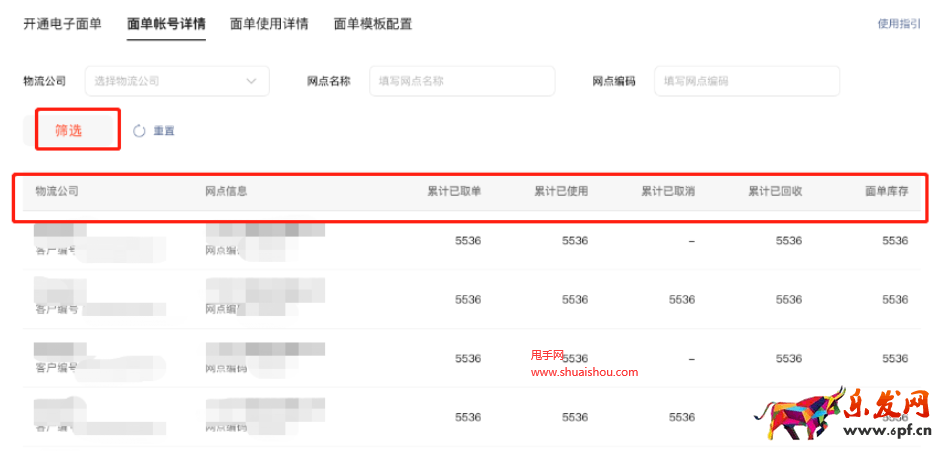Select the 面单帐号详情 tab
Viewport: 942px width, 451px height.
[x=166, y=24]
